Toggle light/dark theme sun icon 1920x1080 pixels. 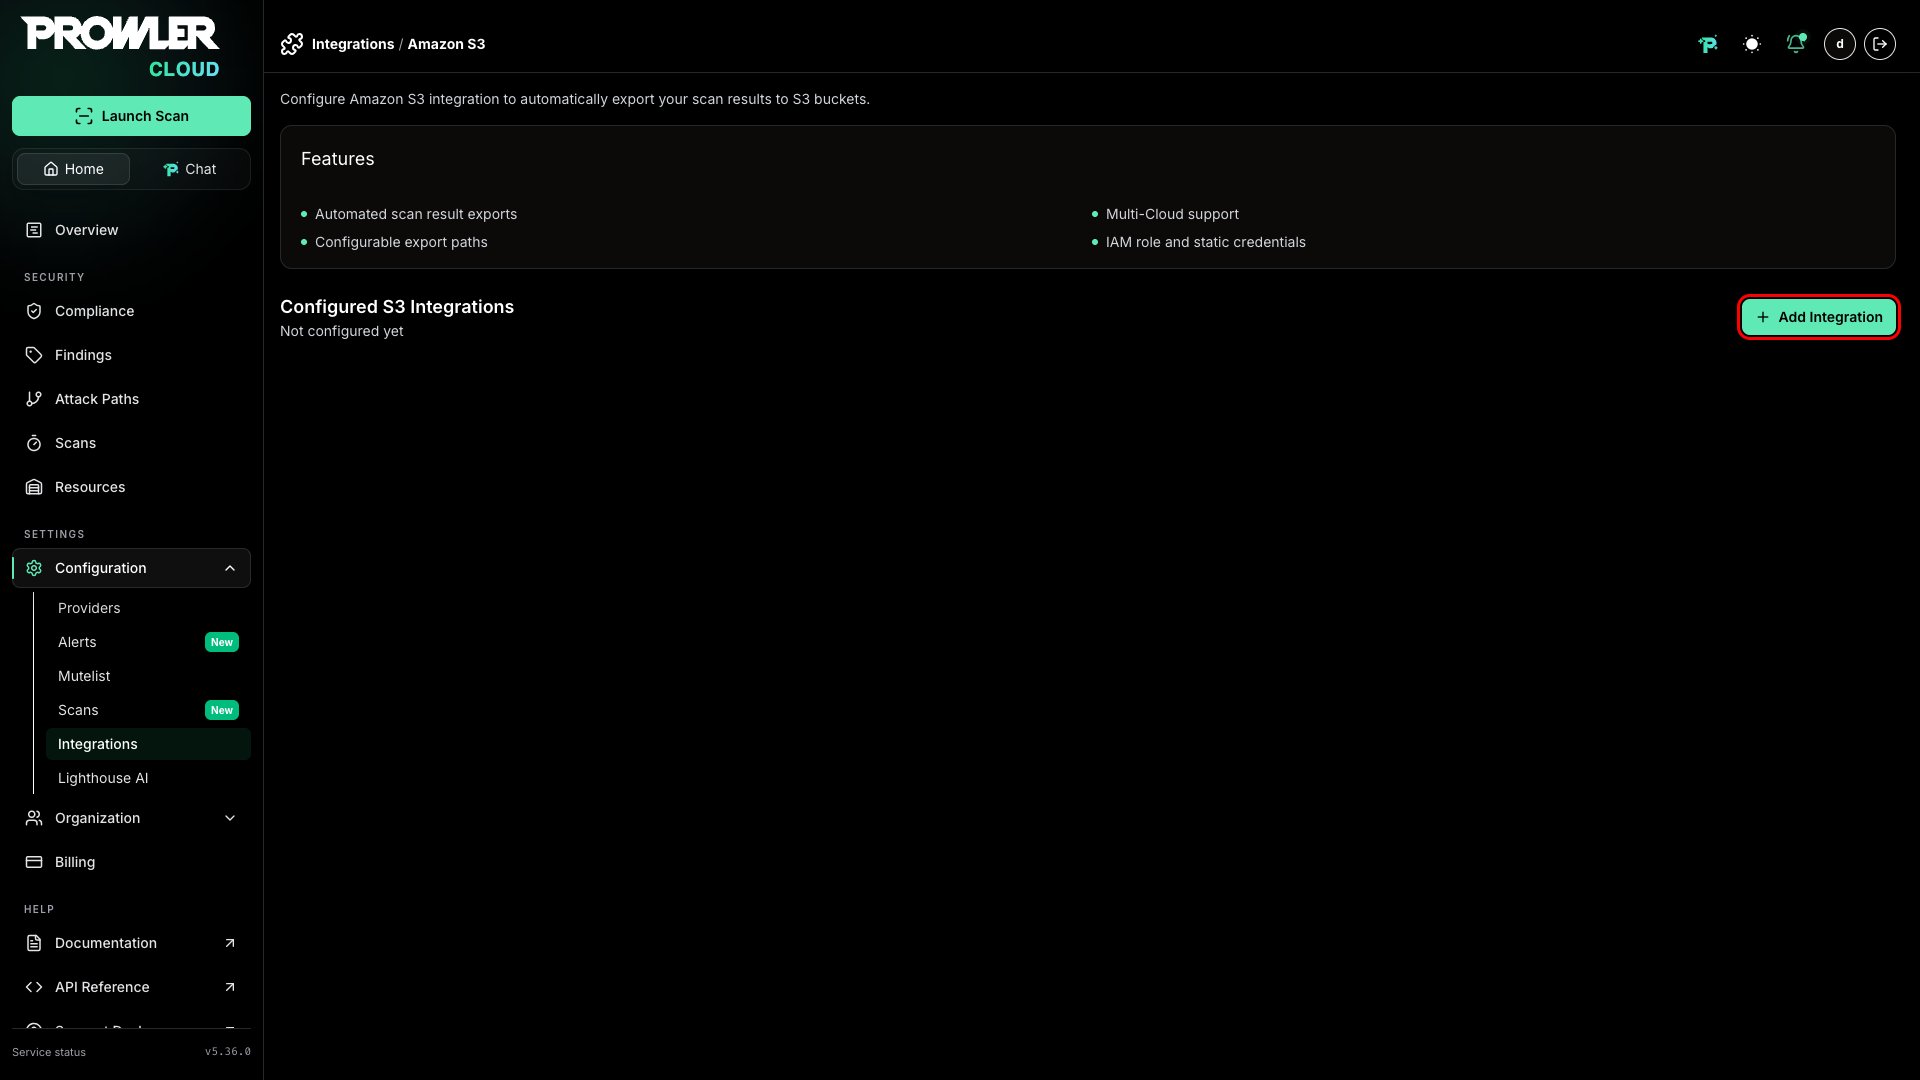point(1752,44)
